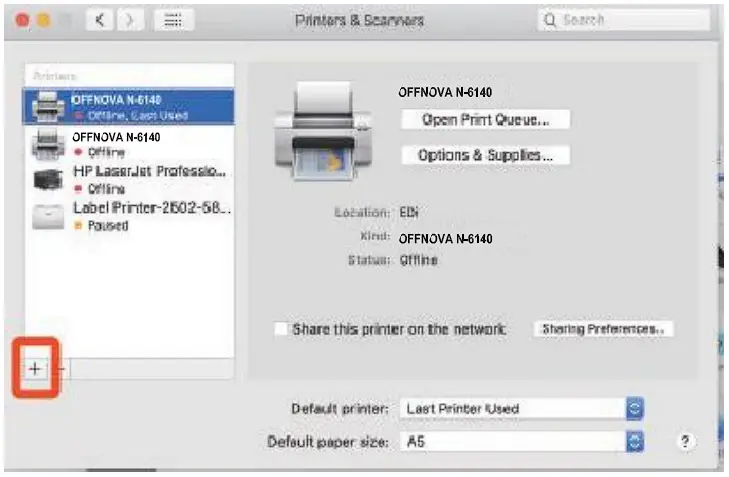729x477 pixels.
Task: Open Sharing Preferences
Action: tap(603, 329)
